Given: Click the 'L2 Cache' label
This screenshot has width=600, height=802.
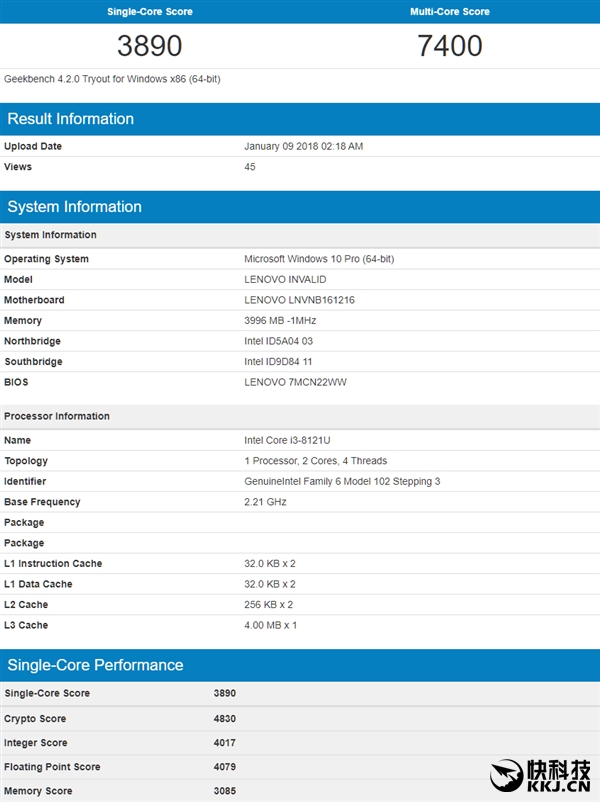Looking at the screenshot, I should coord(26,605).
